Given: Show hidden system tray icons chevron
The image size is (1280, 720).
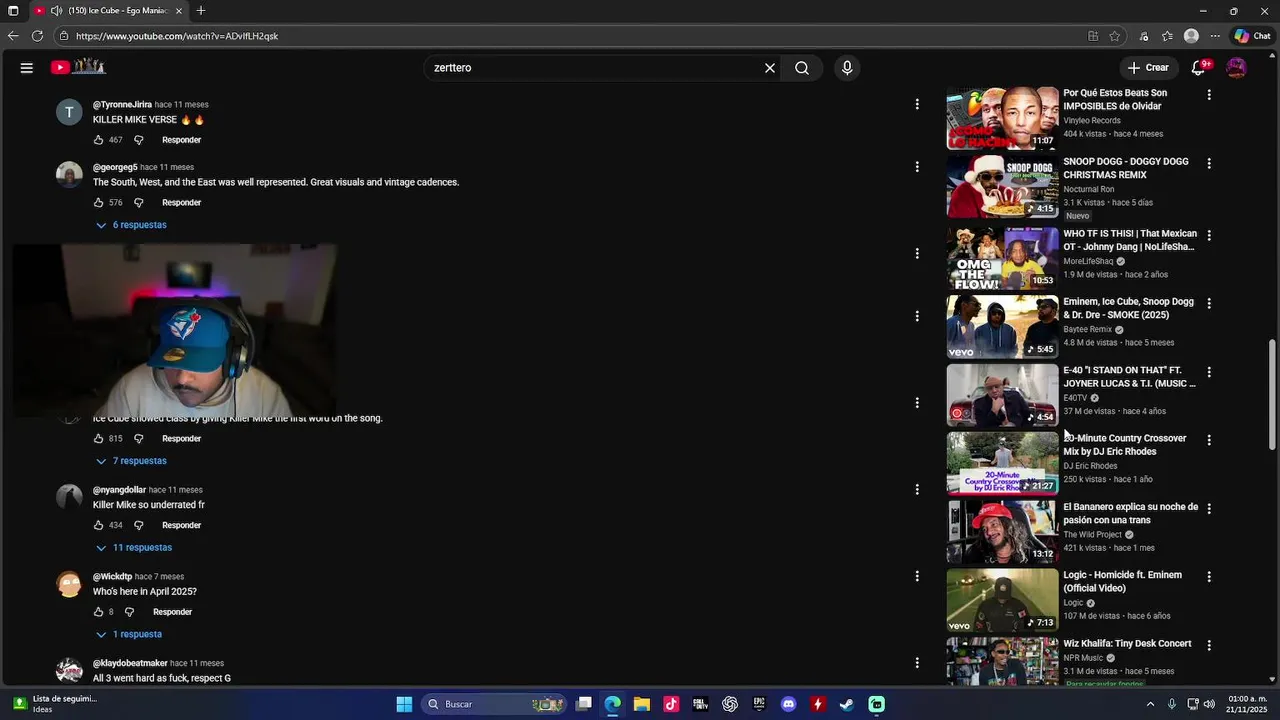Looking at the screenshot, I should pos(1150,704).
